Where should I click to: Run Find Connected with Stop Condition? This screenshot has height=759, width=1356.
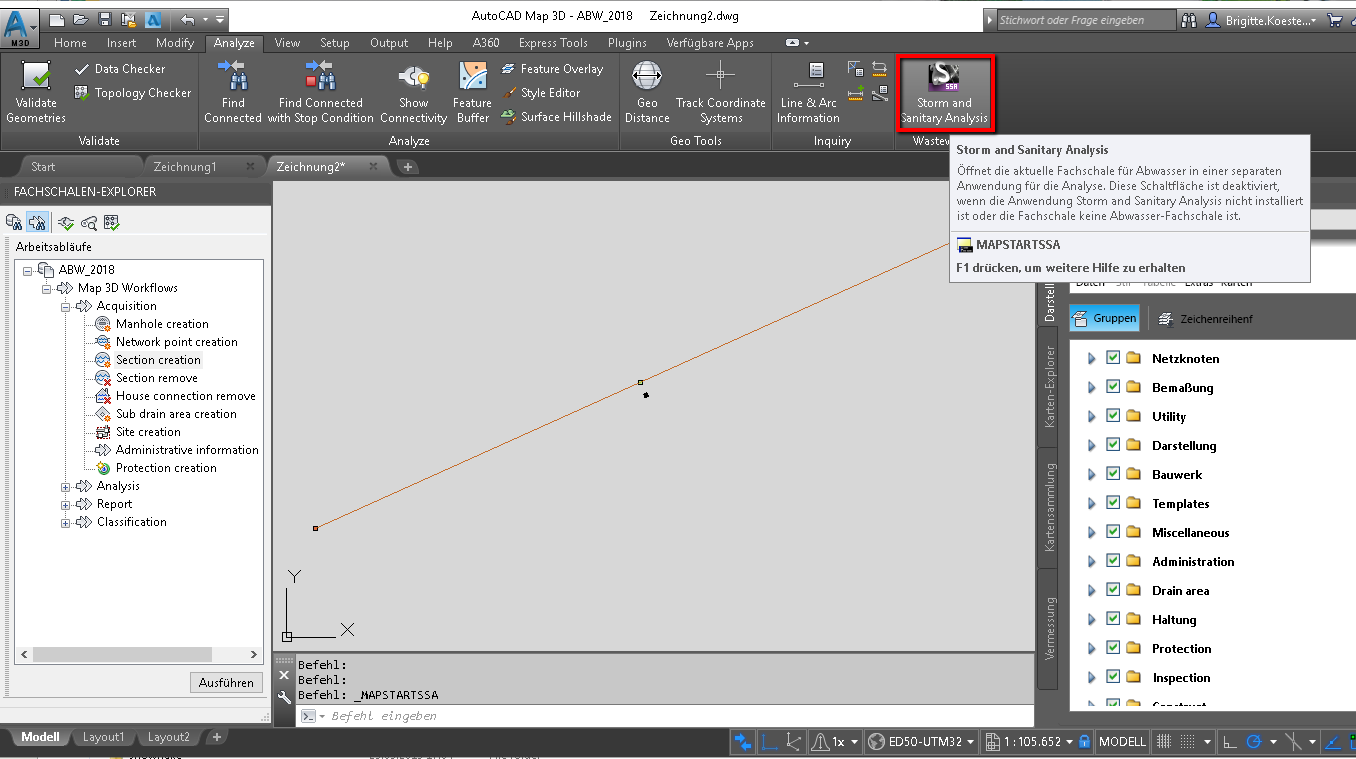point(321,92)
